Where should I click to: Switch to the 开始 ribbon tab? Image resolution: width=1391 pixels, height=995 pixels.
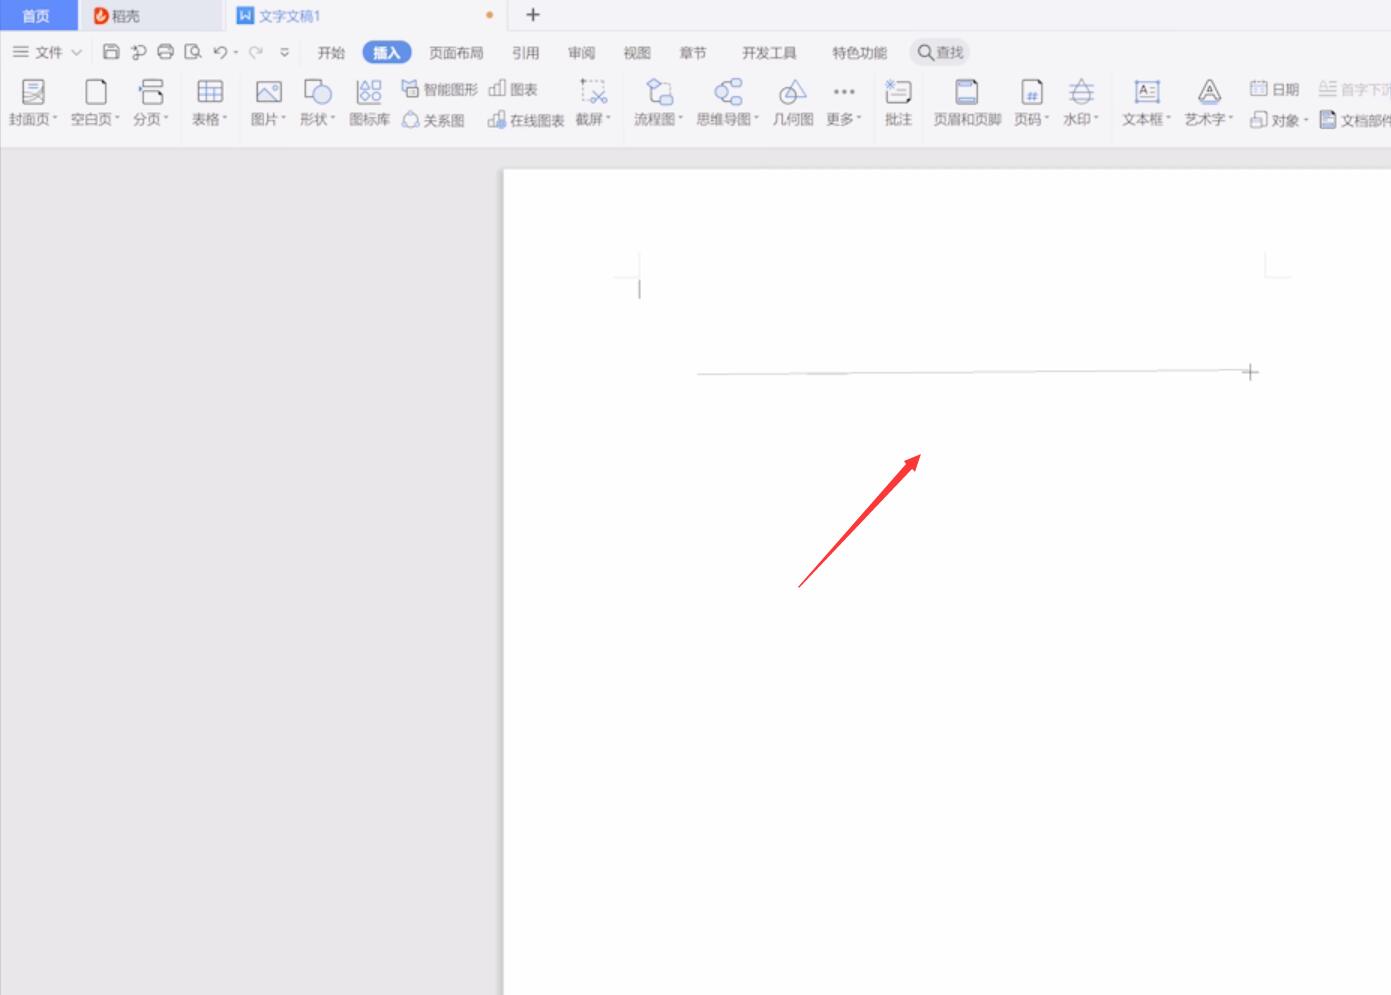[x=331, y=53]
